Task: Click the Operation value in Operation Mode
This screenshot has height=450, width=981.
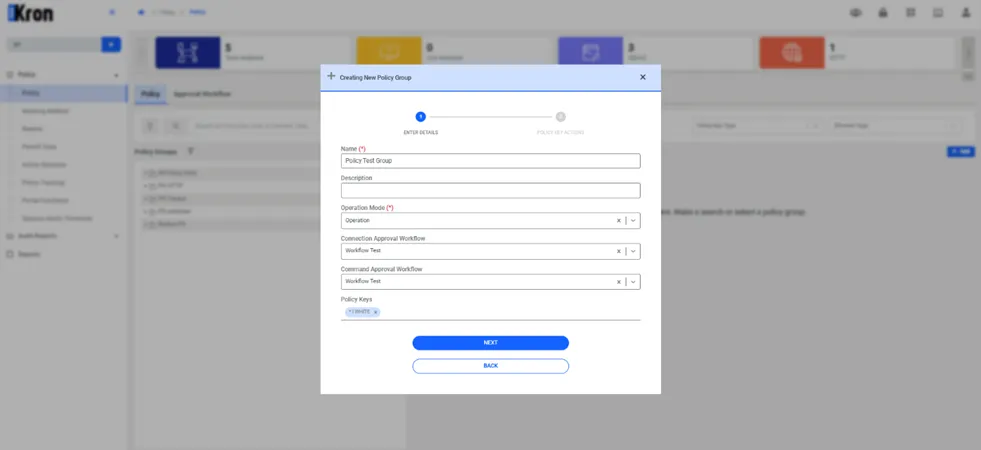Action: 357,221
